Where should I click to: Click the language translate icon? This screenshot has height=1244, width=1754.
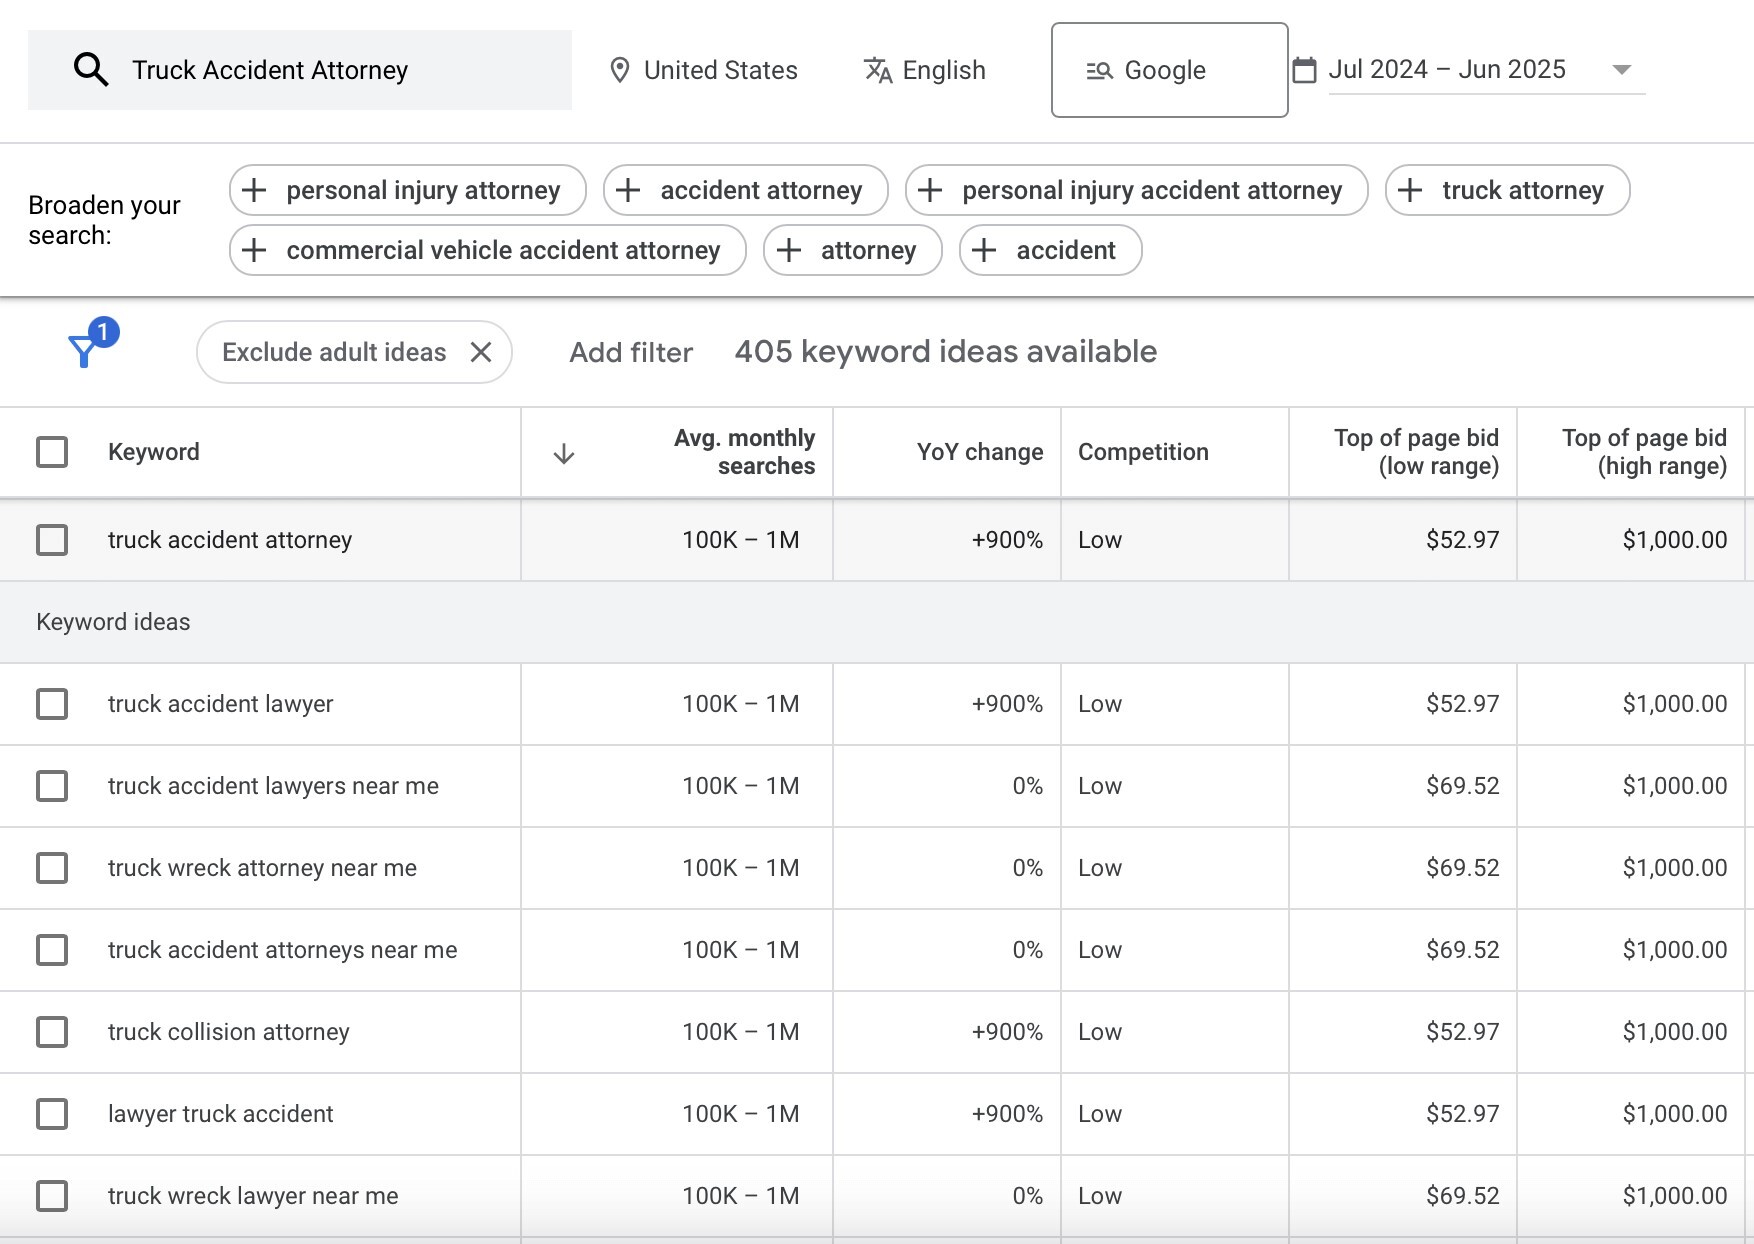pos(877,70)
